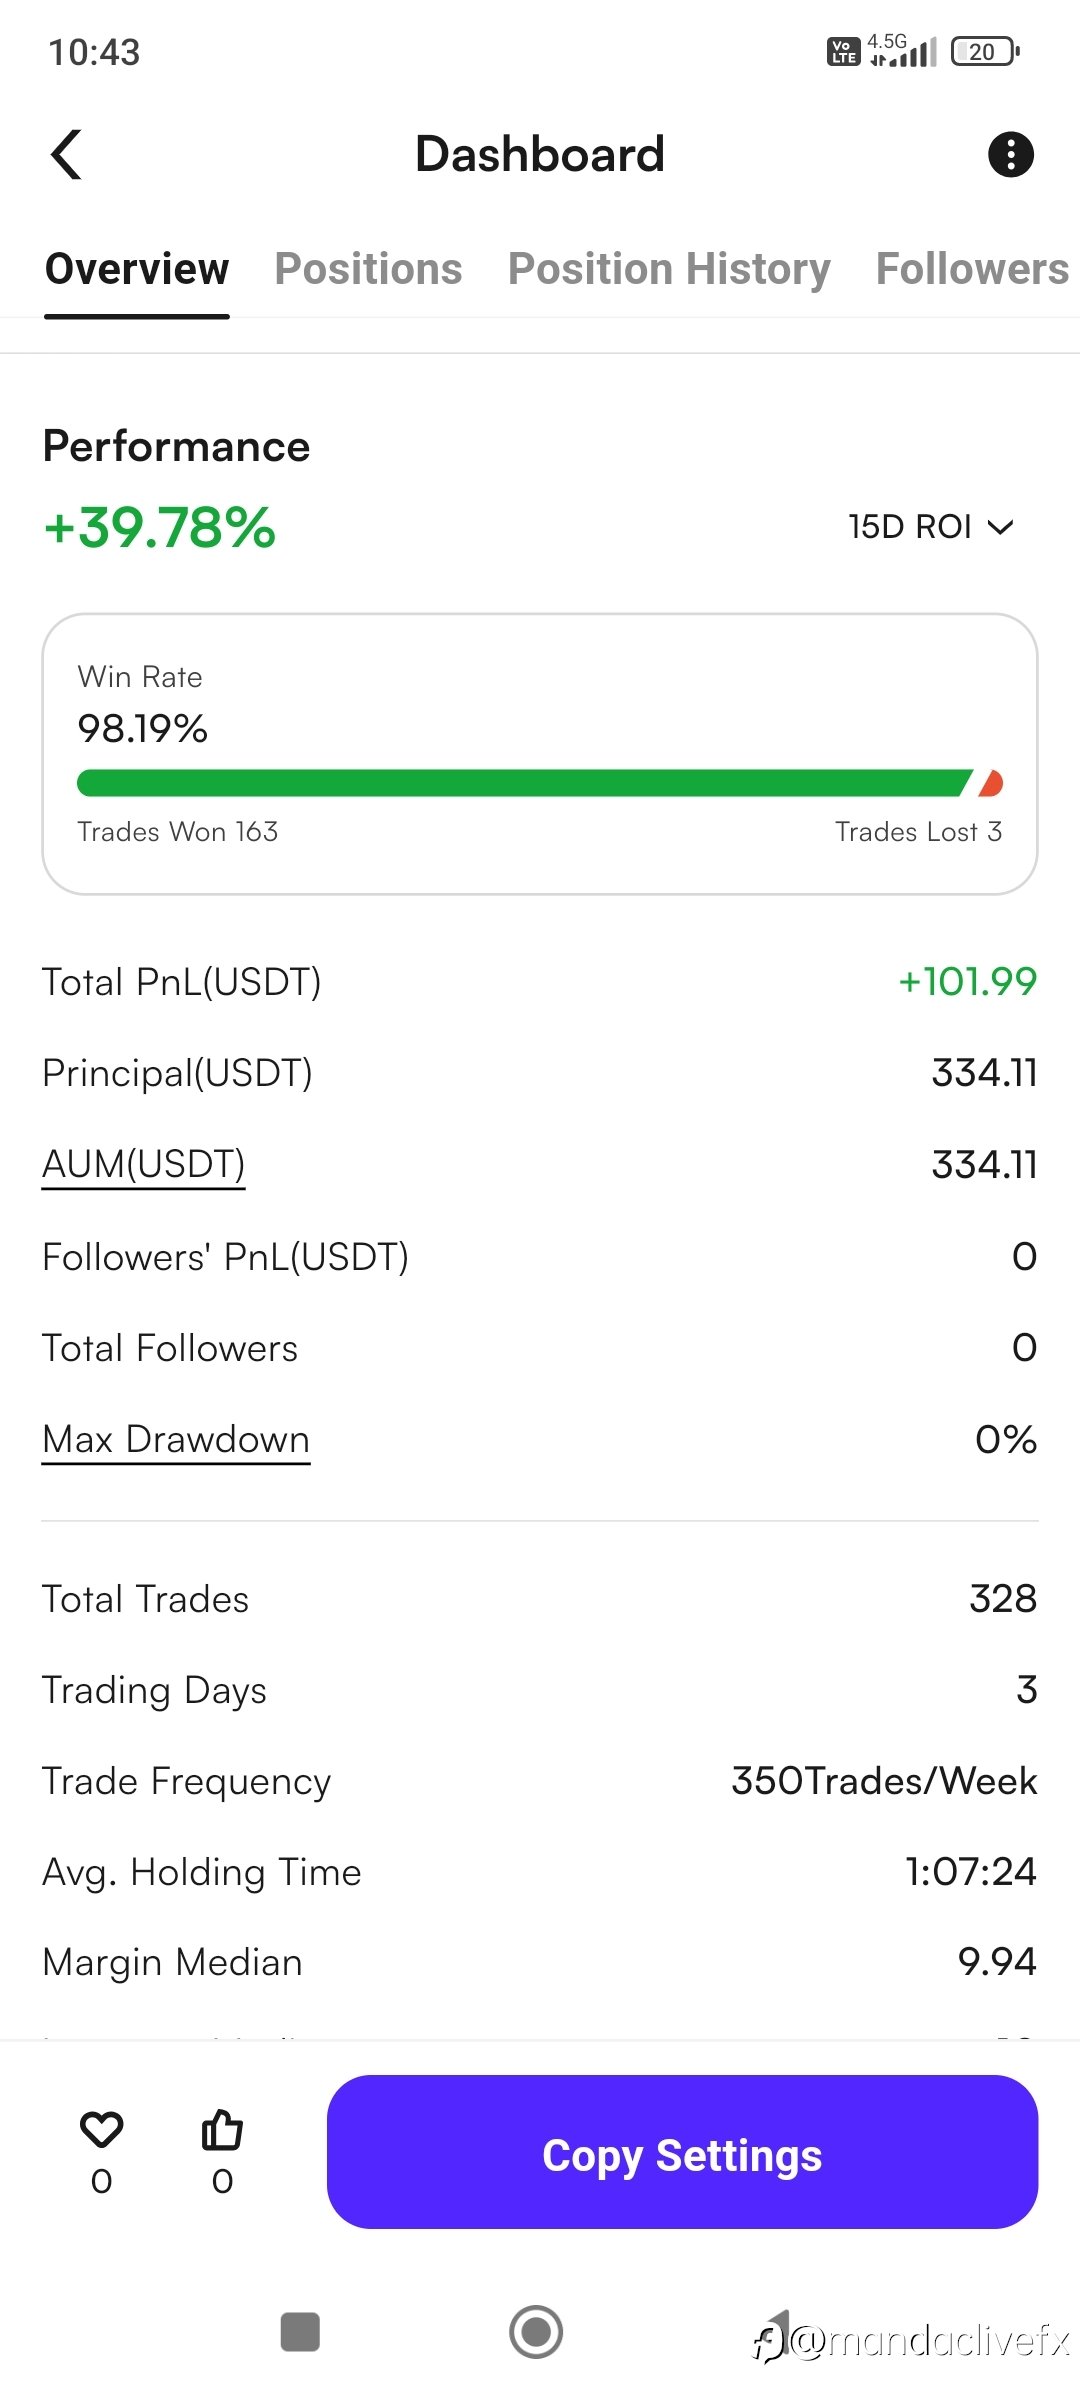The image size is (1080, 2400).
Task: Tap the VoLTE status icon
Action: 843,52
